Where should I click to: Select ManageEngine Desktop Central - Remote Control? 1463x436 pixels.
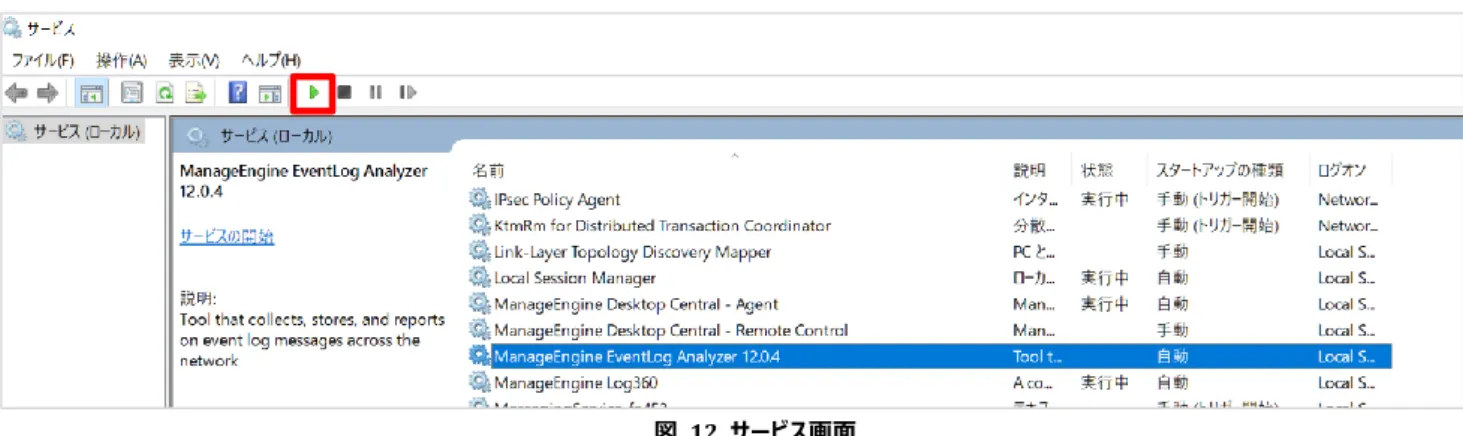click(x=671, y=330)
